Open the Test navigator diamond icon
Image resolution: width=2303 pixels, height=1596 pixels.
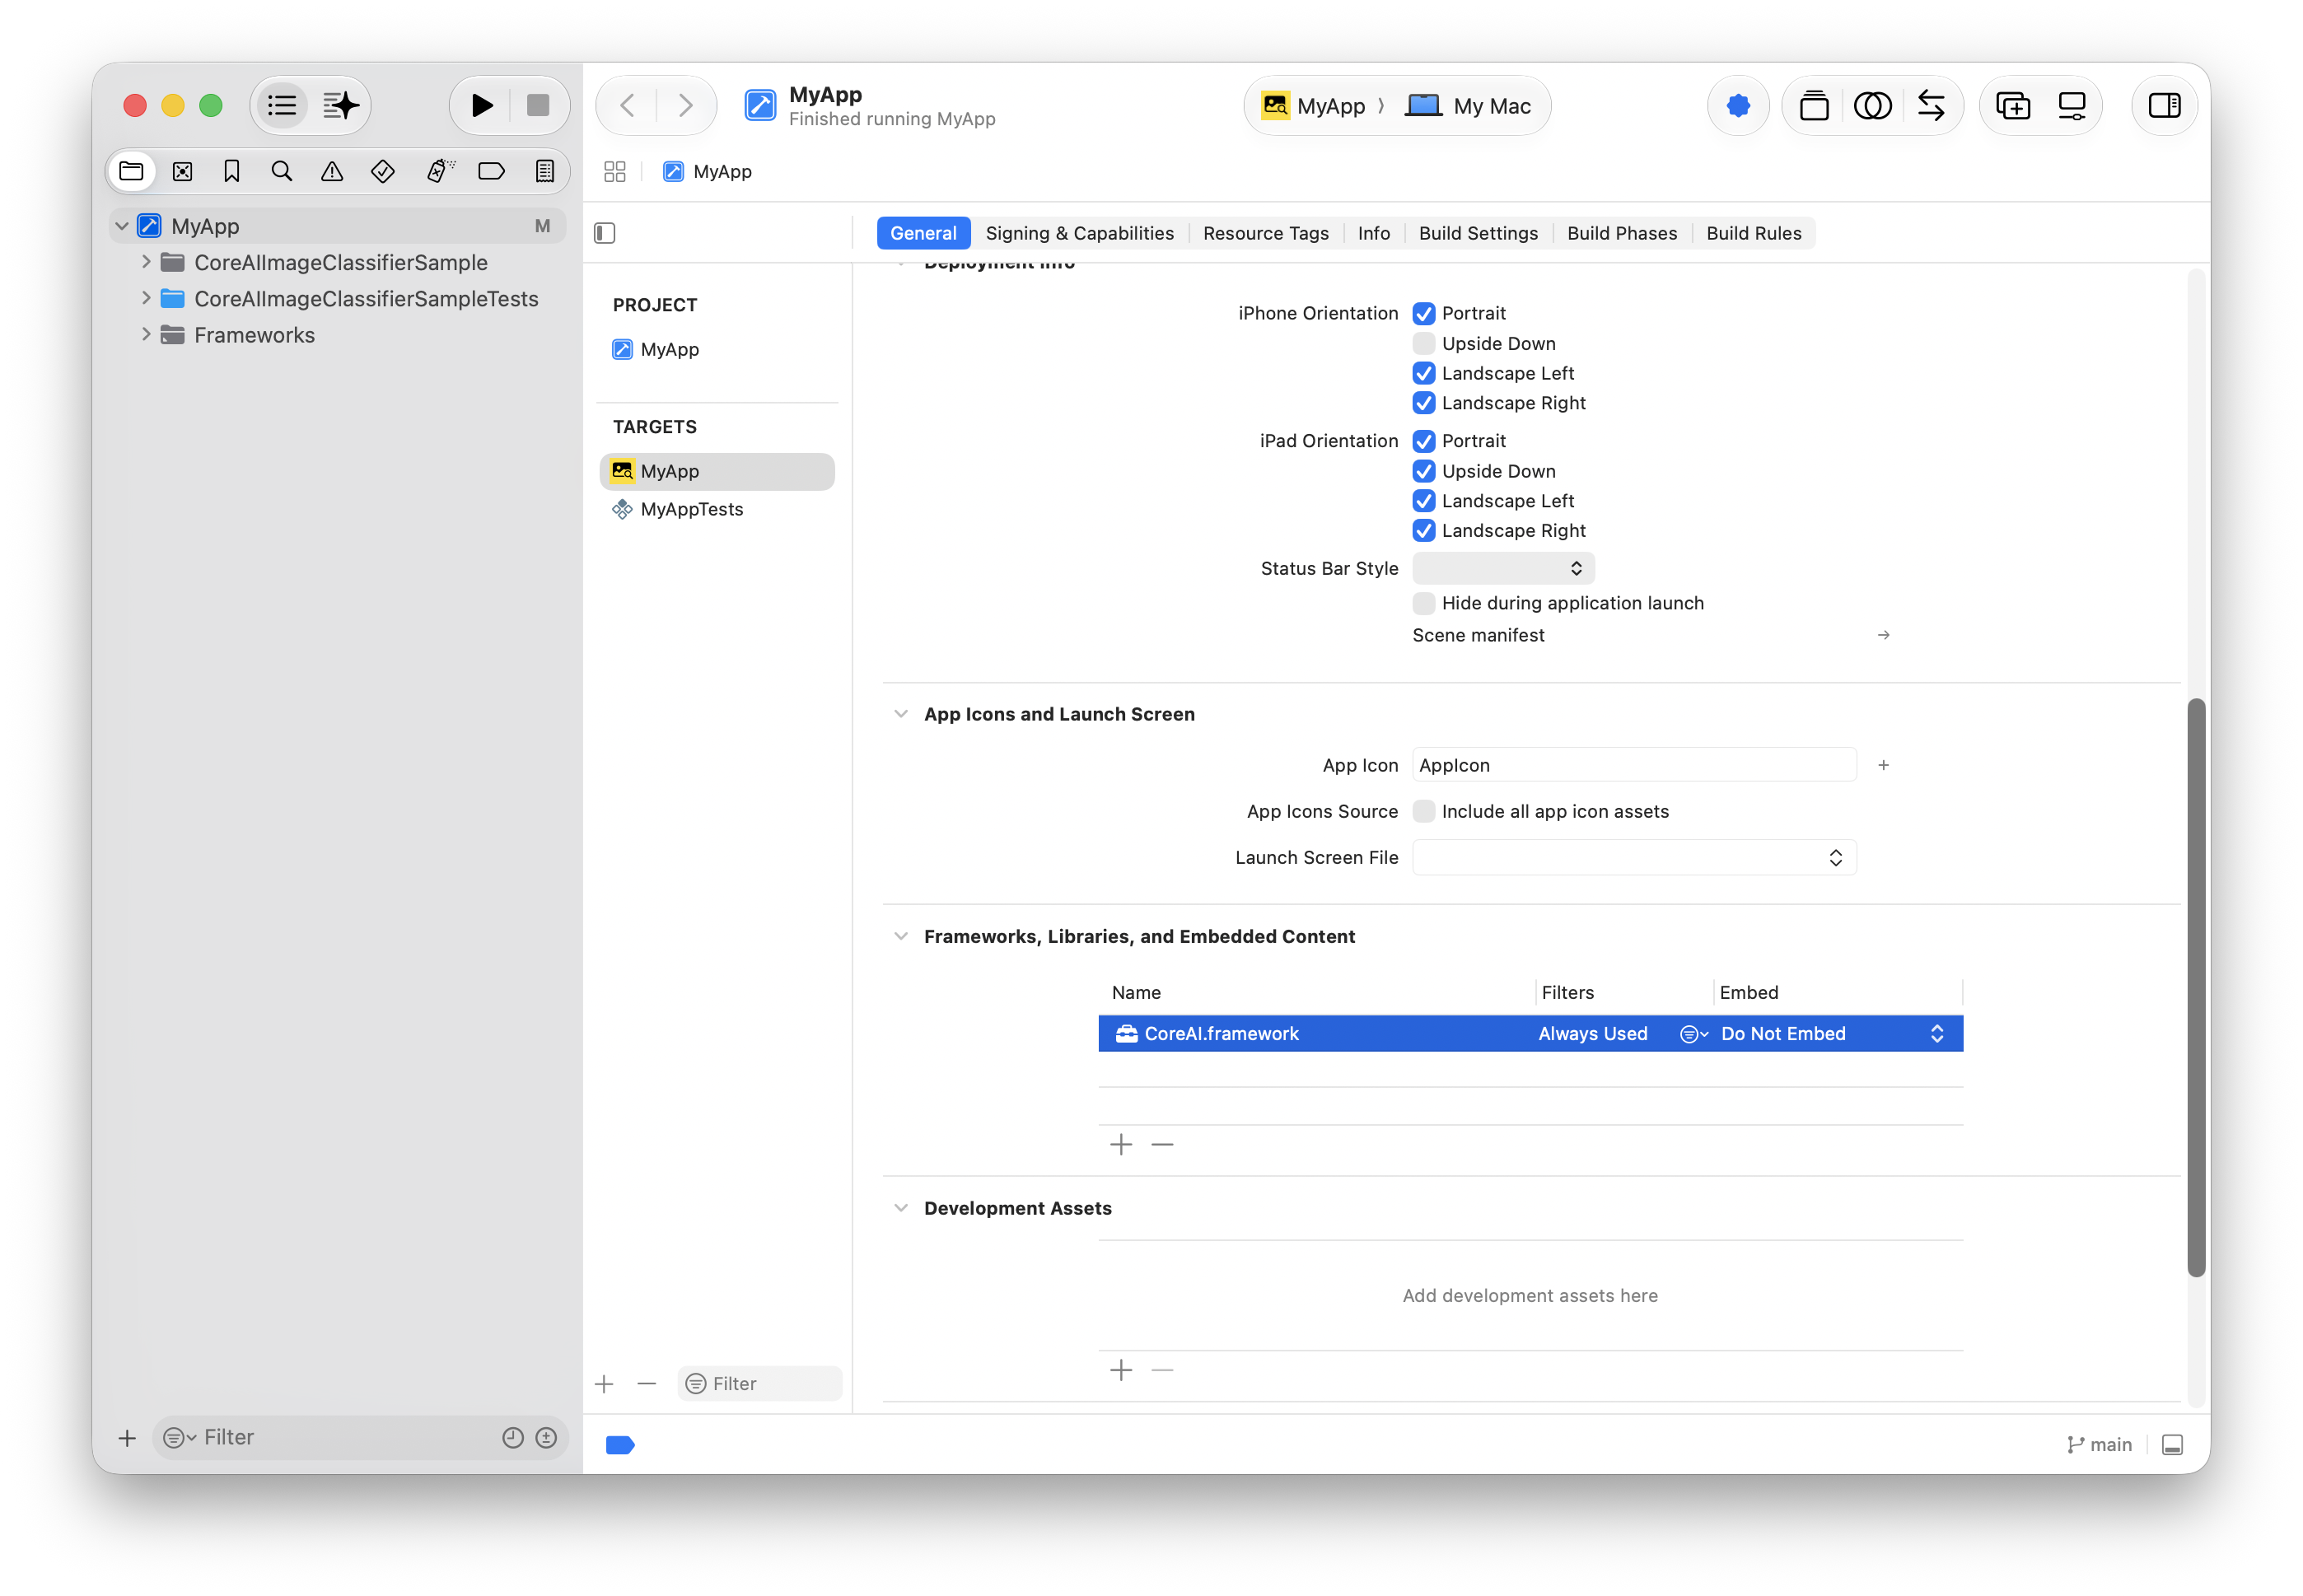coord(383,171)
